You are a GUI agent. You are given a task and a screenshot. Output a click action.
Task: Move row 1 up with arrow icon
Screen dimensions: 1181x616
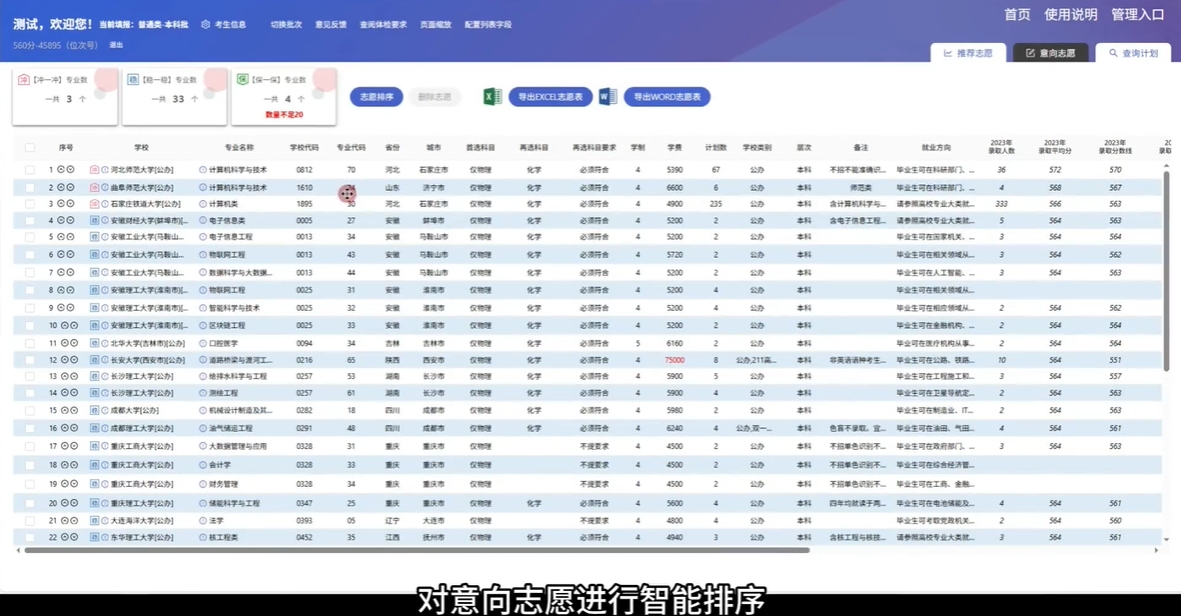tap(61, 170)
